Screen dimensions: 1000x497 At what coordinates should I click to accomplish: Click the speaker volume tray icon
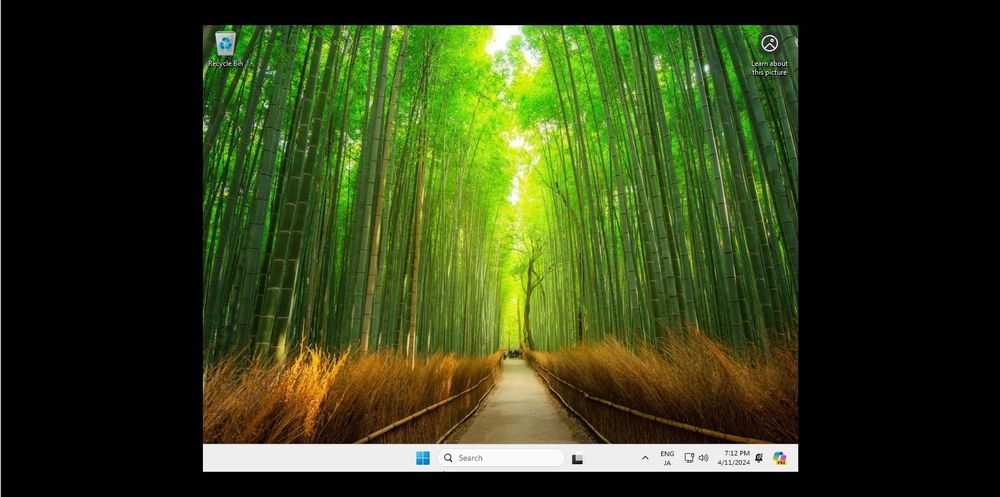(703, 458)
